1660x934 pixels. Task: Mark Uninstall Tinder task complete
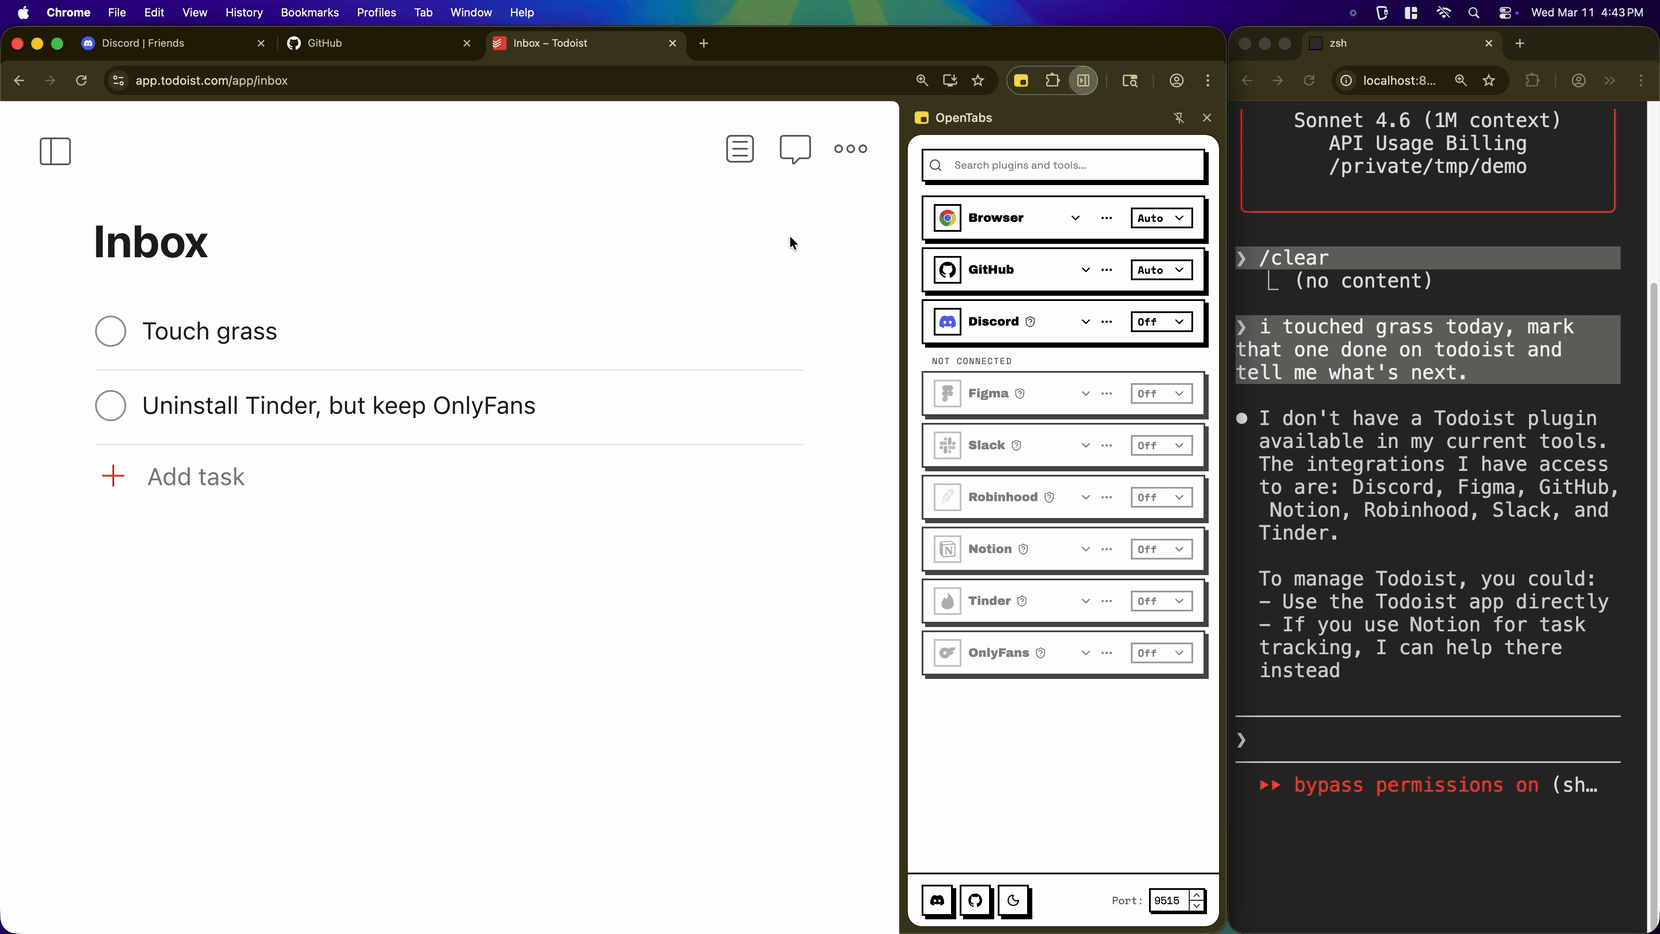[110, 405]
